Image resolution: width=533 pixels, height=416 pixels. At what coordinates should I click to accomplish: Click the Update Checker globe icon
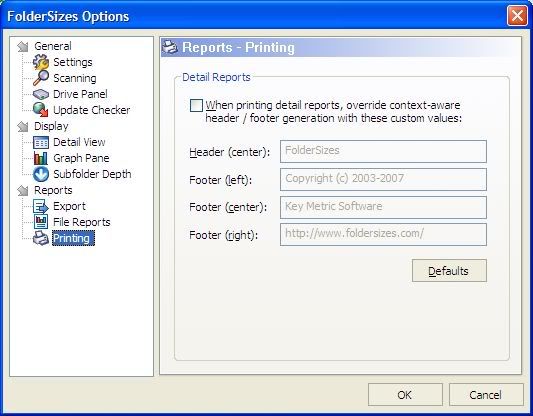[x=41, y=110]
